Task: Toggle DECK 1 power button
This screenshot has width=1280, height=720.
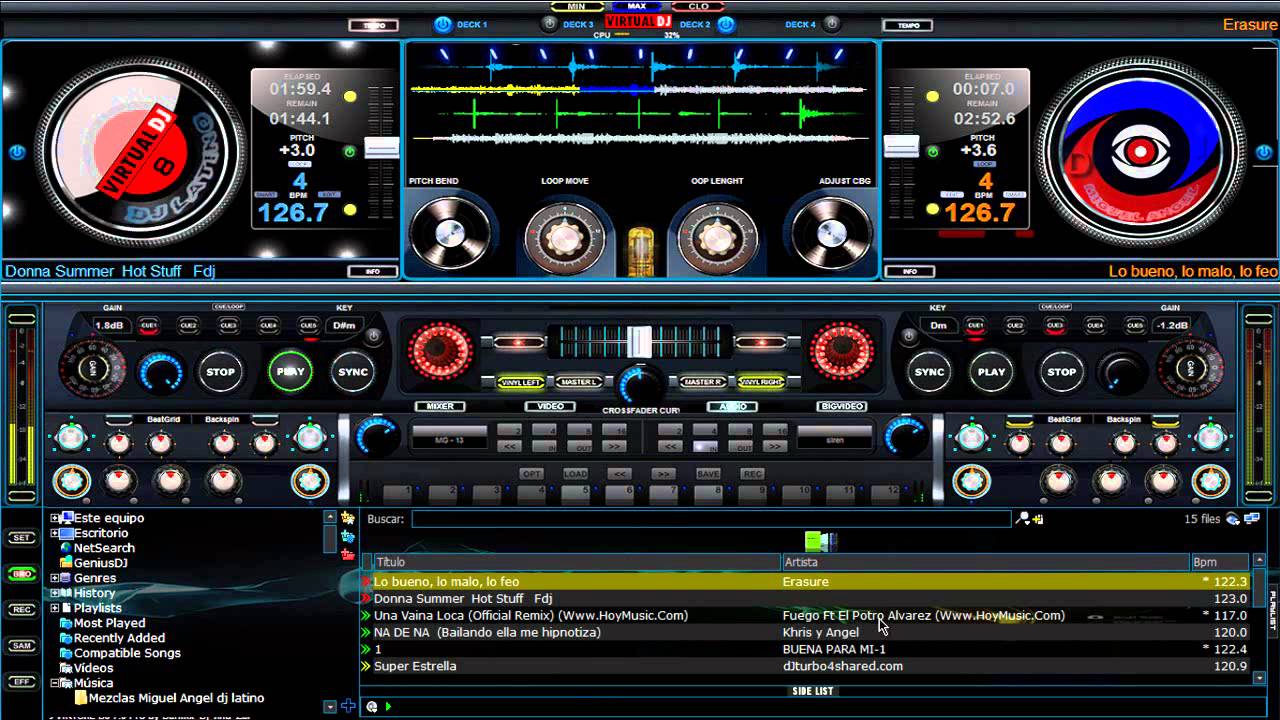Action: 443,24
